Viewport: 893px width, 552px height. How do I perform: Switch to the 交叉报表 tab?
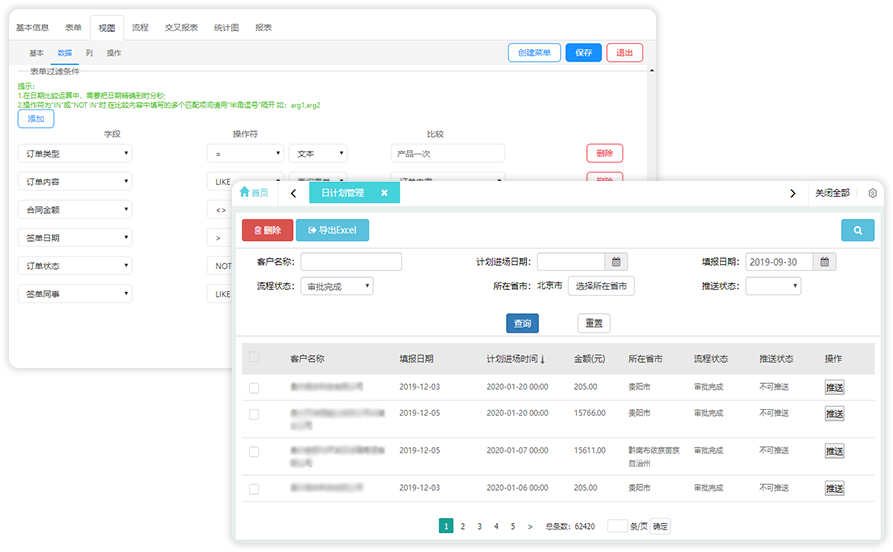click(x=180, y=27)
